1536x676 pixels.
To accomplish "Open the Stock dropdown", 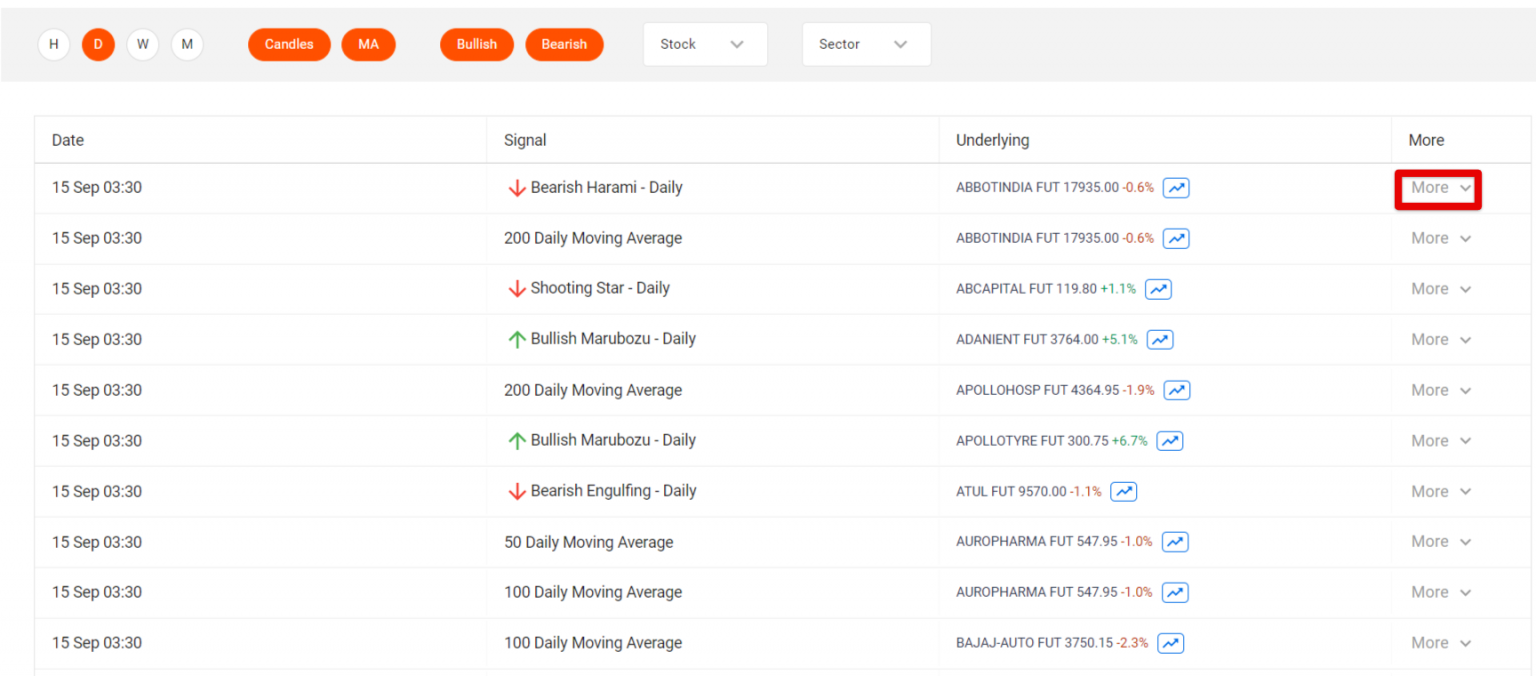I will (x=705, y=44).
